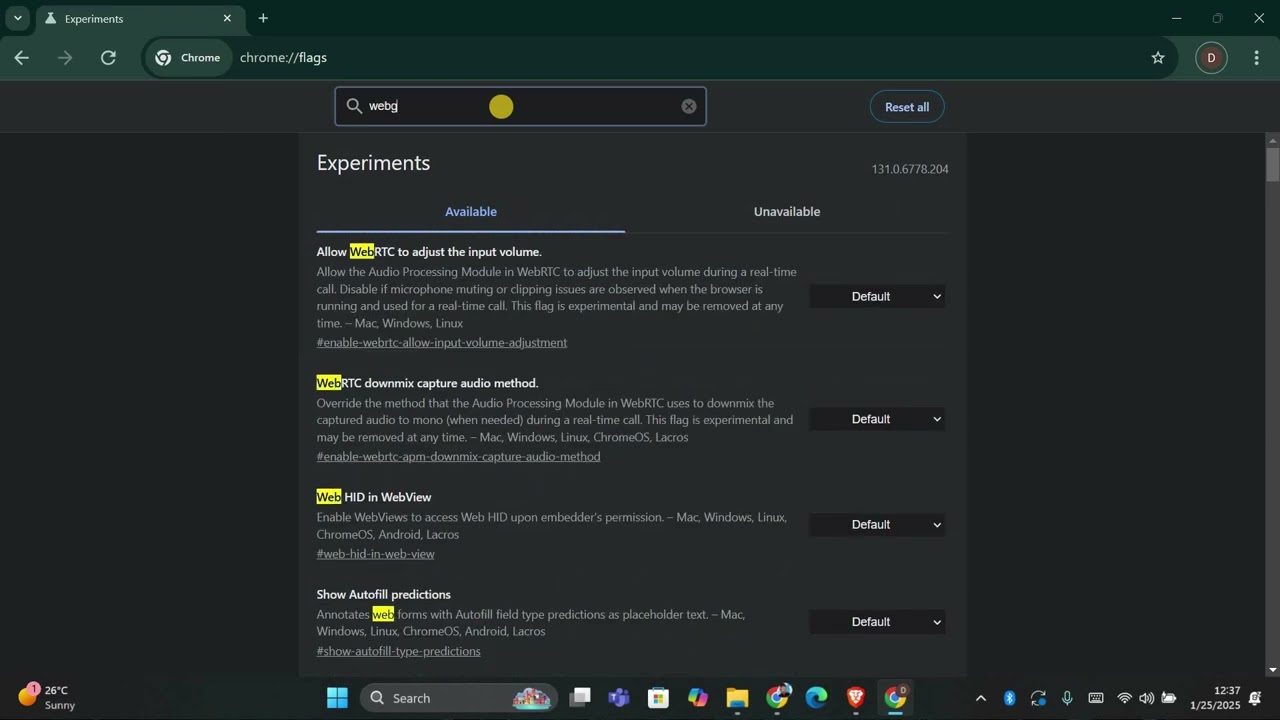Image resolution: width=1280 pixels, height=720 pixels.
Task: Open the notification bell in the tray
Action: [x=1255, y=698]
